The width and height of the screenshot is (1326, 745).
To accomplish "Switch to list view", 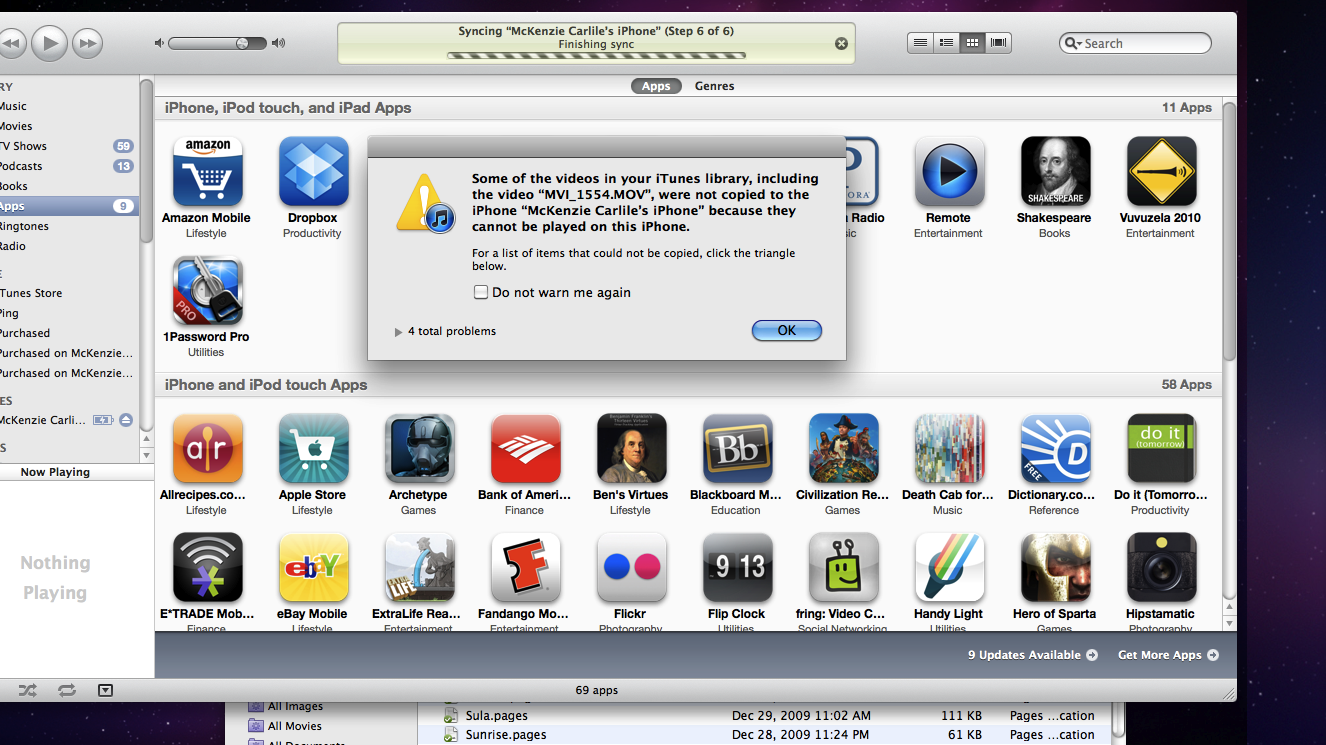I will tap(920, 43).
